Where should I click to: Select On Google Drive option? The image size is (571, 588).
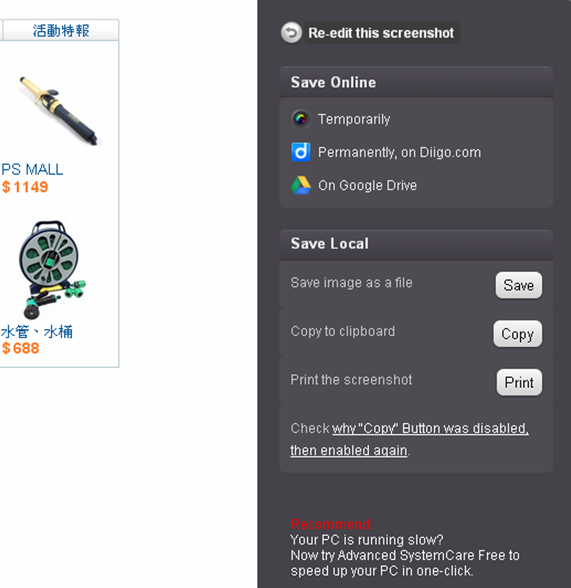367,185
